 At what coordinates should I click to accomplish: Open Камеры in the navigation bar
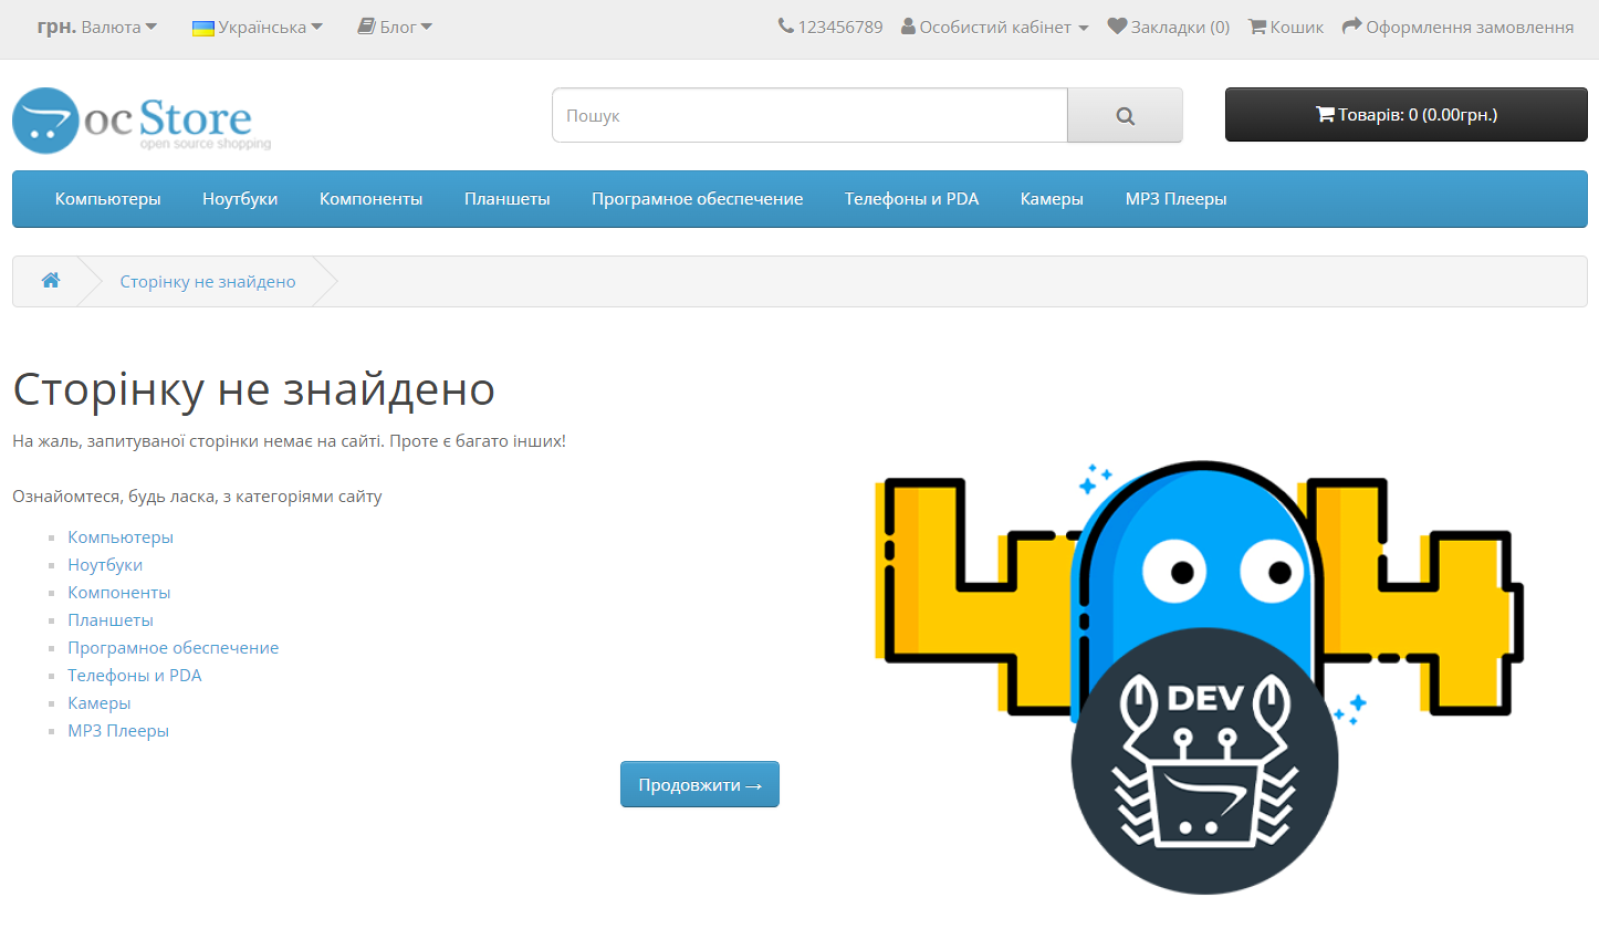click(x=1052, y=199)
